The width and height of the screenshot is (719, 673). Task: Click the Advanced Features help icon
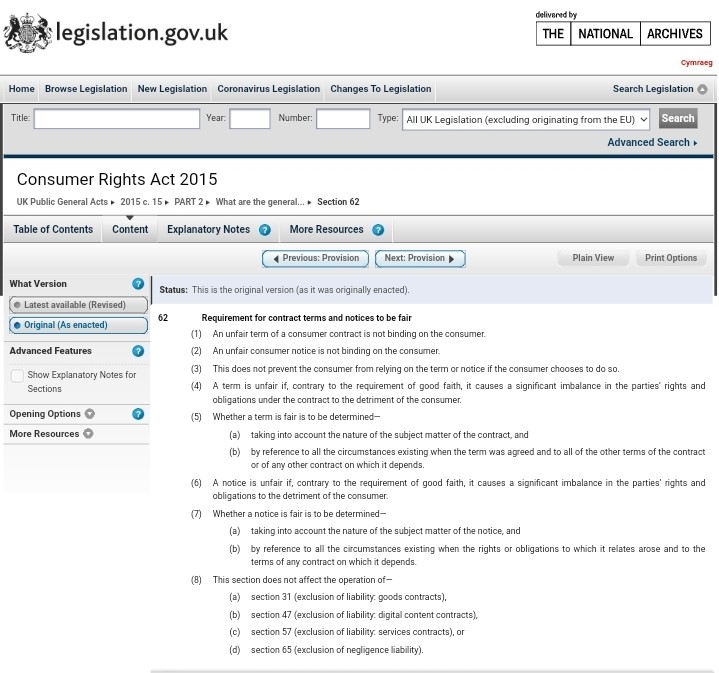point(138,351)
